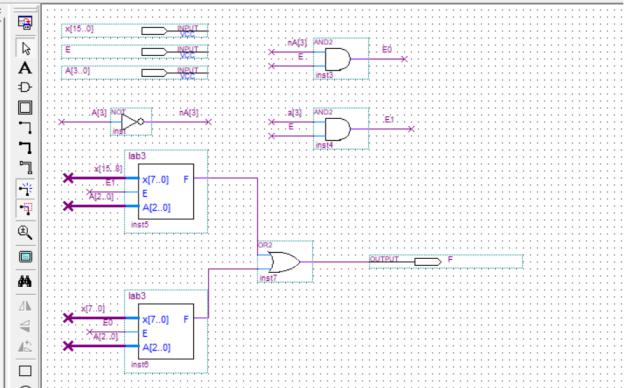Toggle Use Partial Line Selection button
The width and height of the screenshot is (624, 388).
tap(25, 209)
